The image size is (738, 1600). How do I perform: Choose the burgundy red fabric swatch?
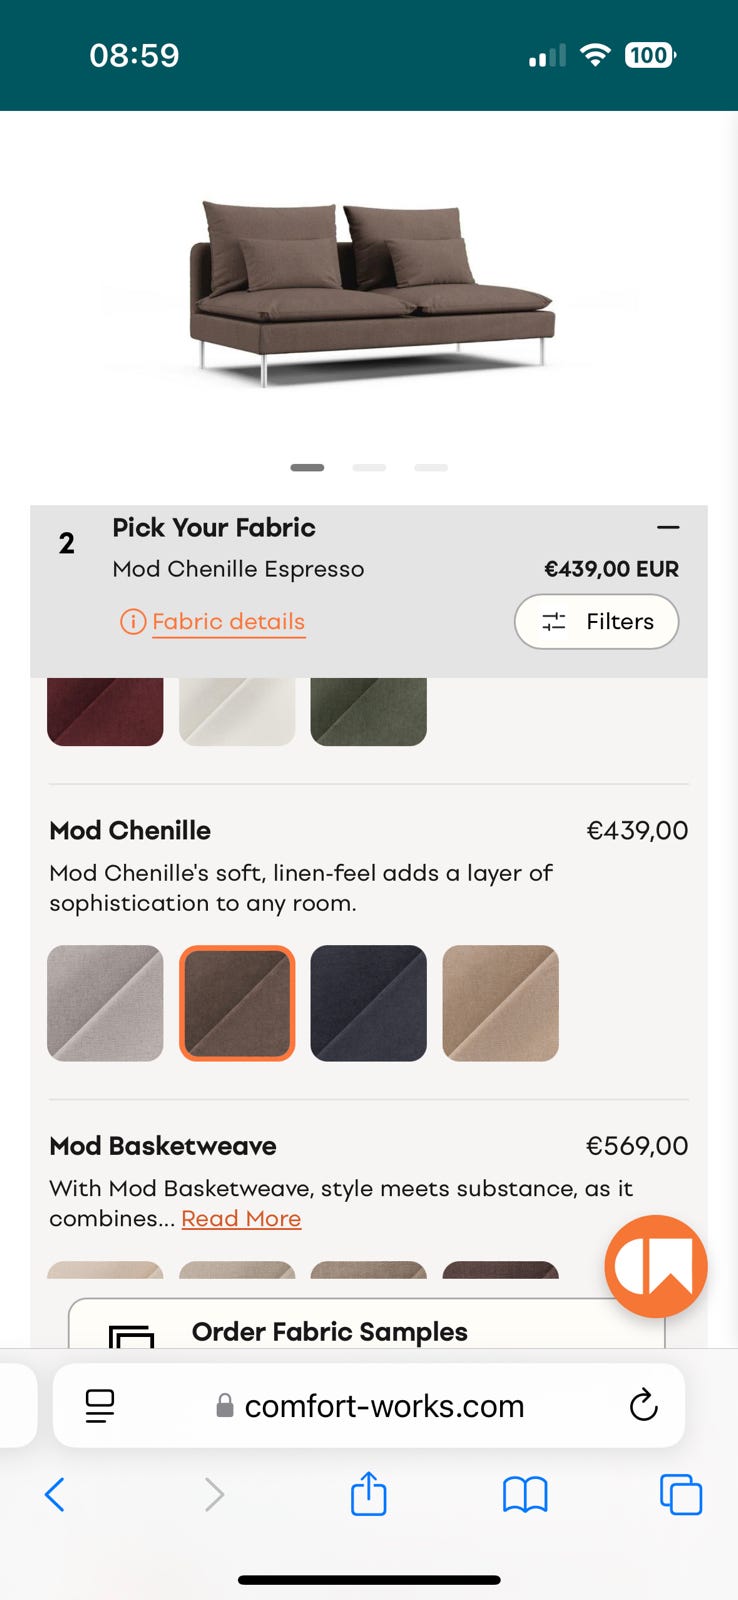(105, 711)
